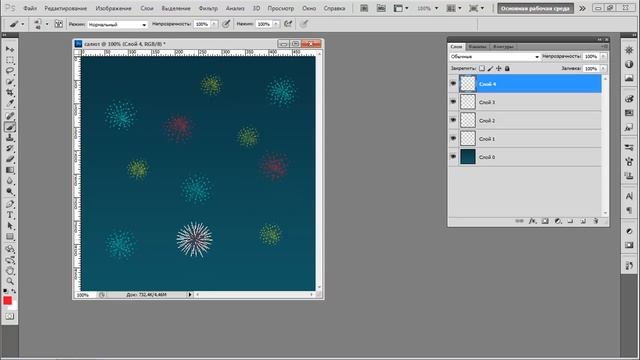Open the Фильтр menu
Viewport: 640px width, 360px height.
pyautogui.click(x=208, y=8)
